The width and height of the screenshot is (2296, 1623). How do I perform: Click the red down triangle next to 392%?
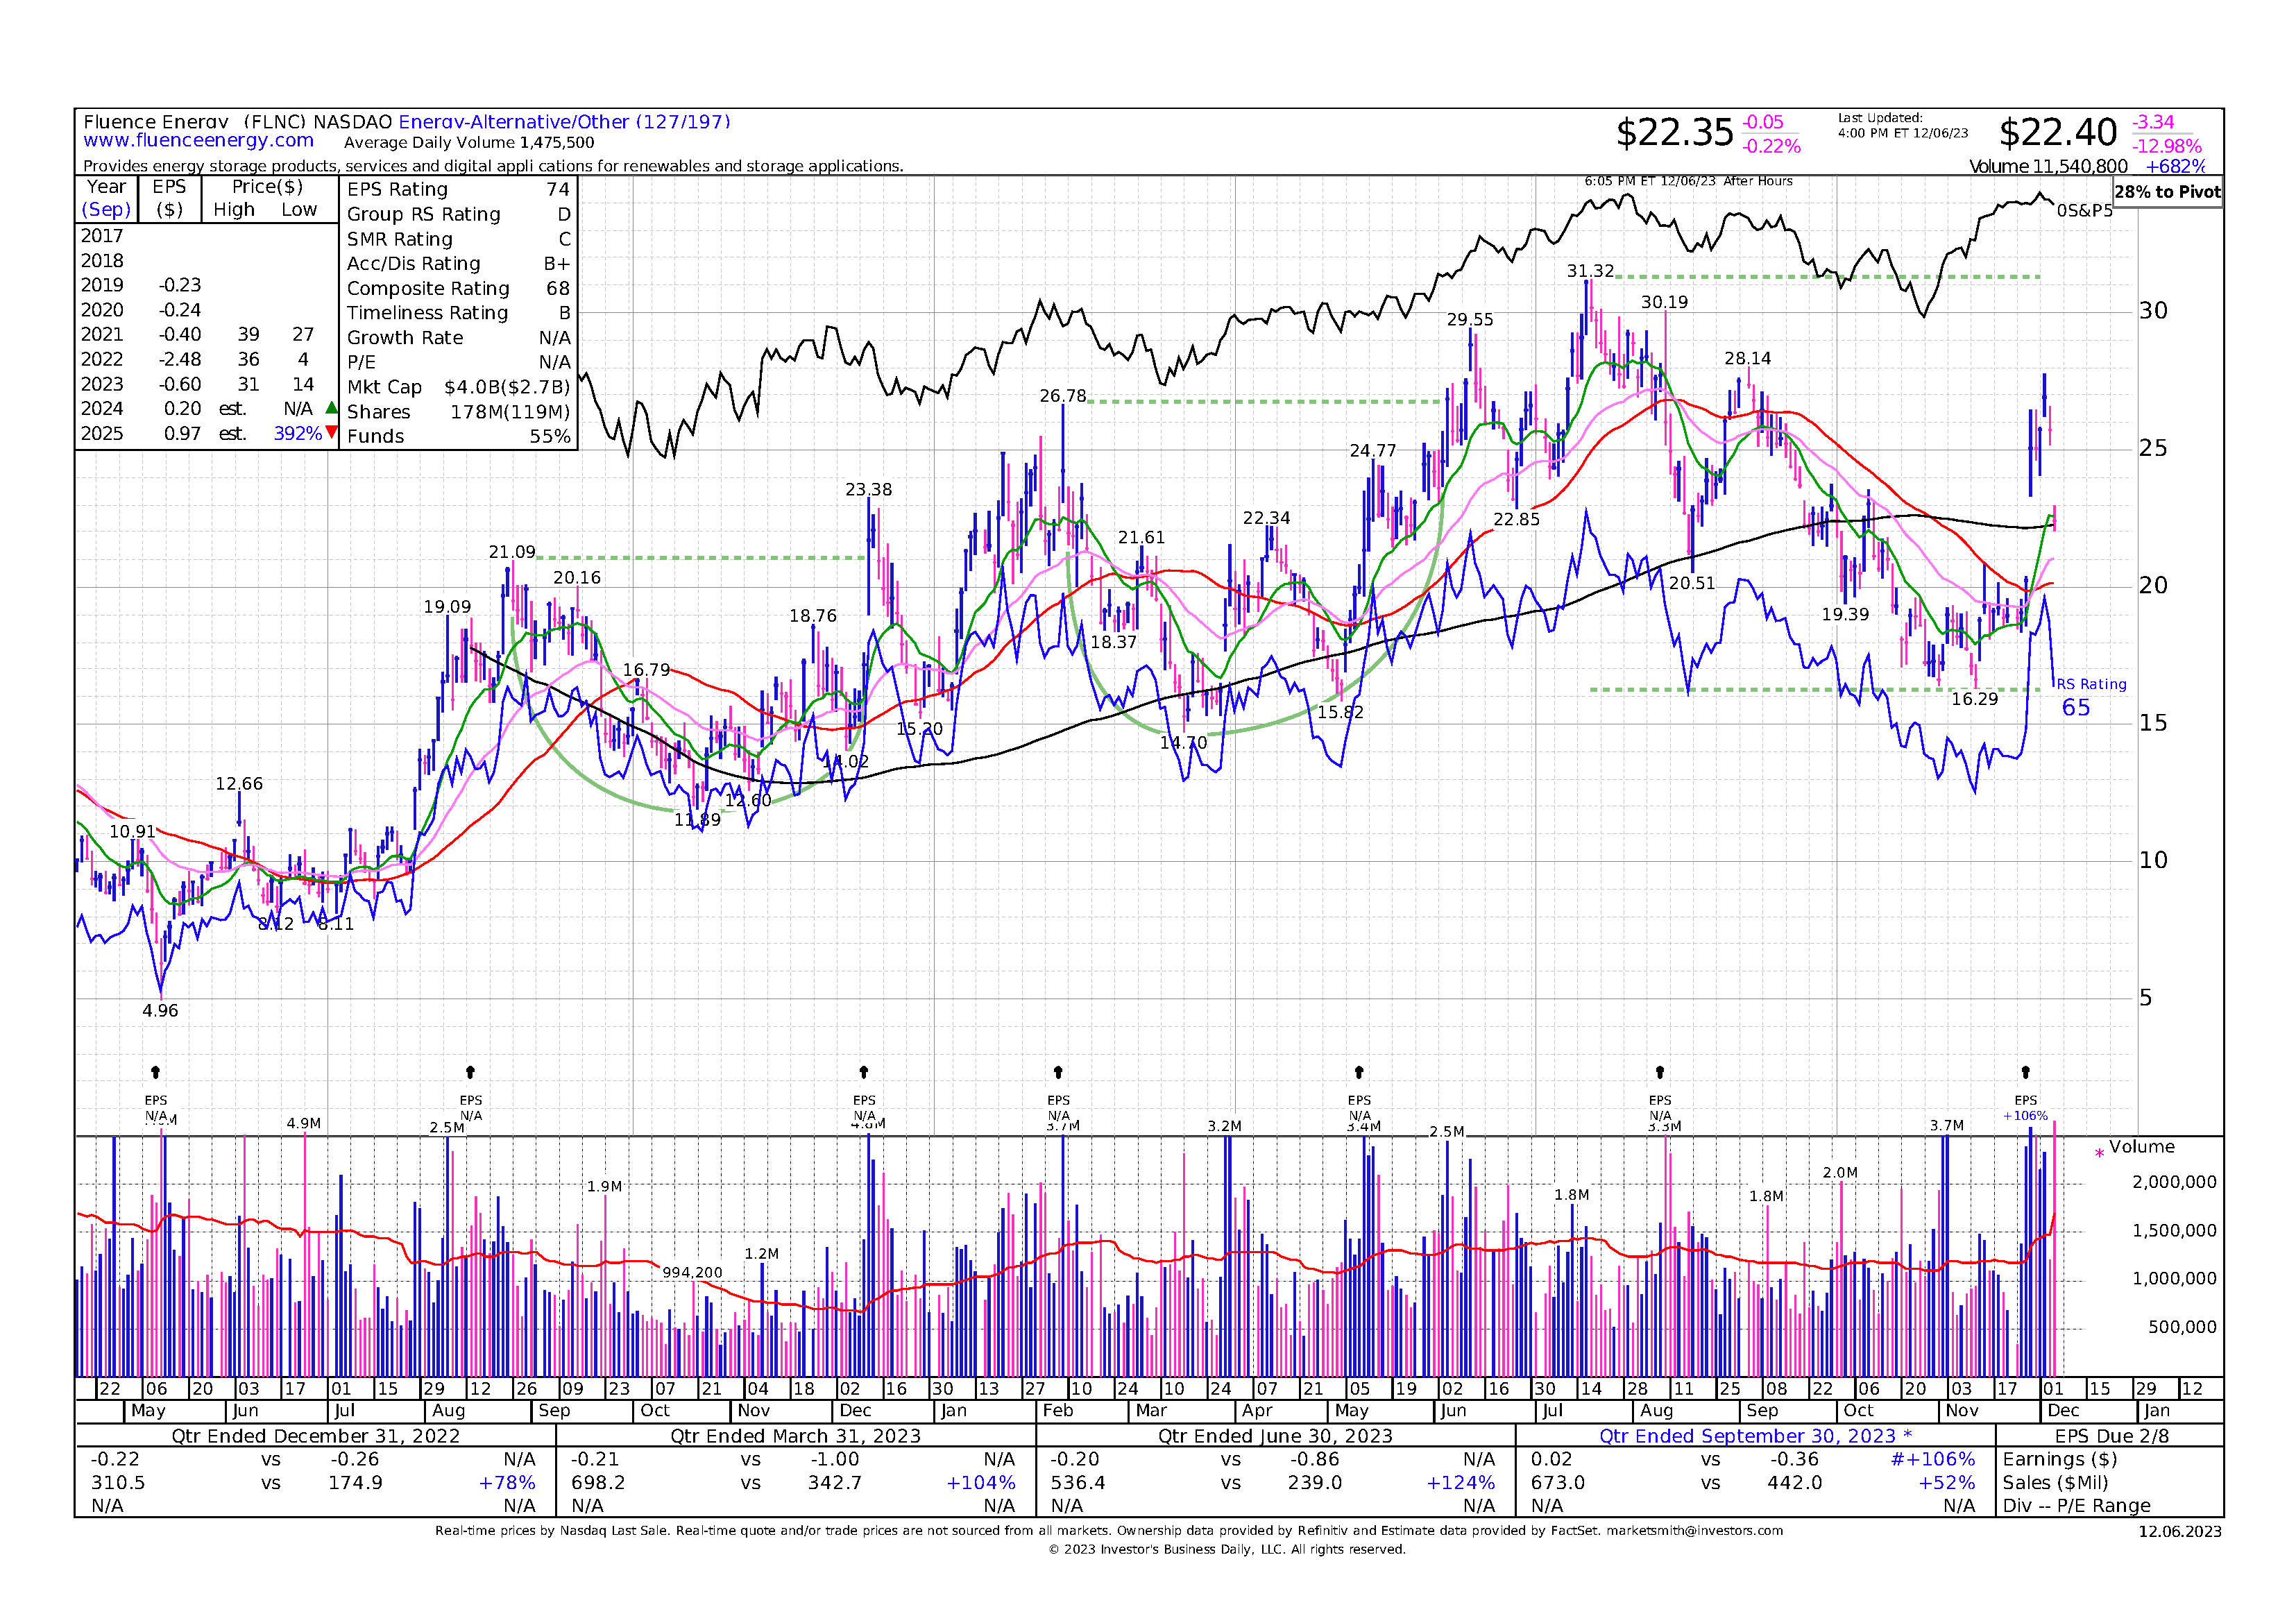coord(332,432)
